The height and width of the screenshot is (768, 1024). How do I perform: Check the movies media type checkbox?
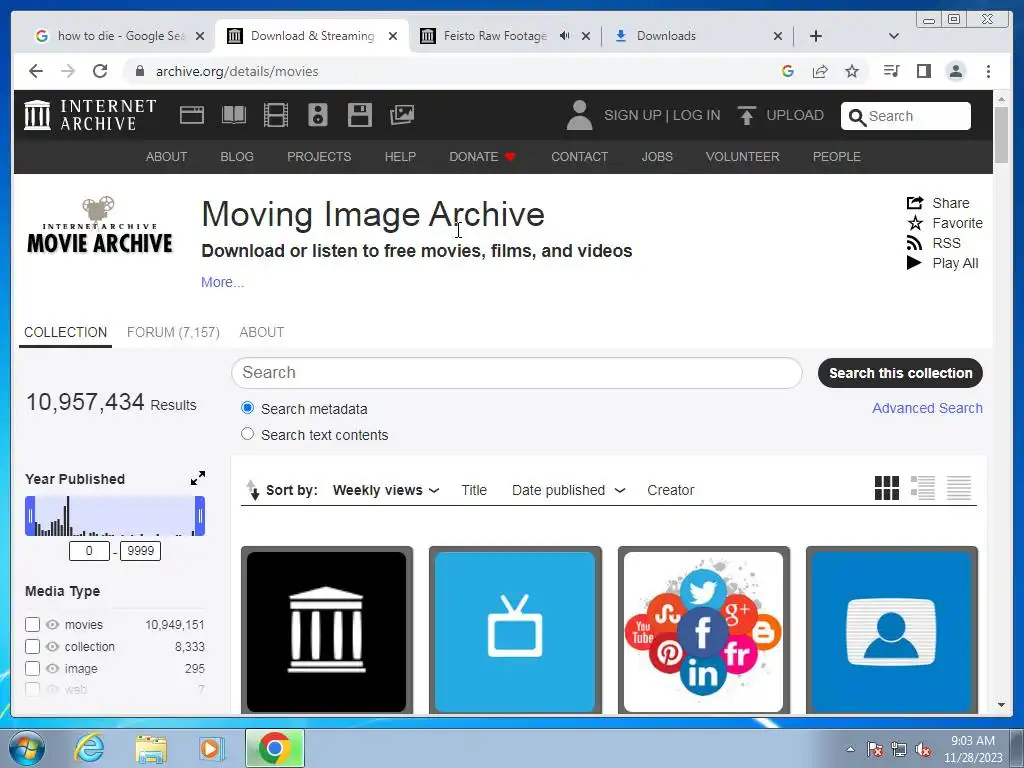[x=33, y=624]
